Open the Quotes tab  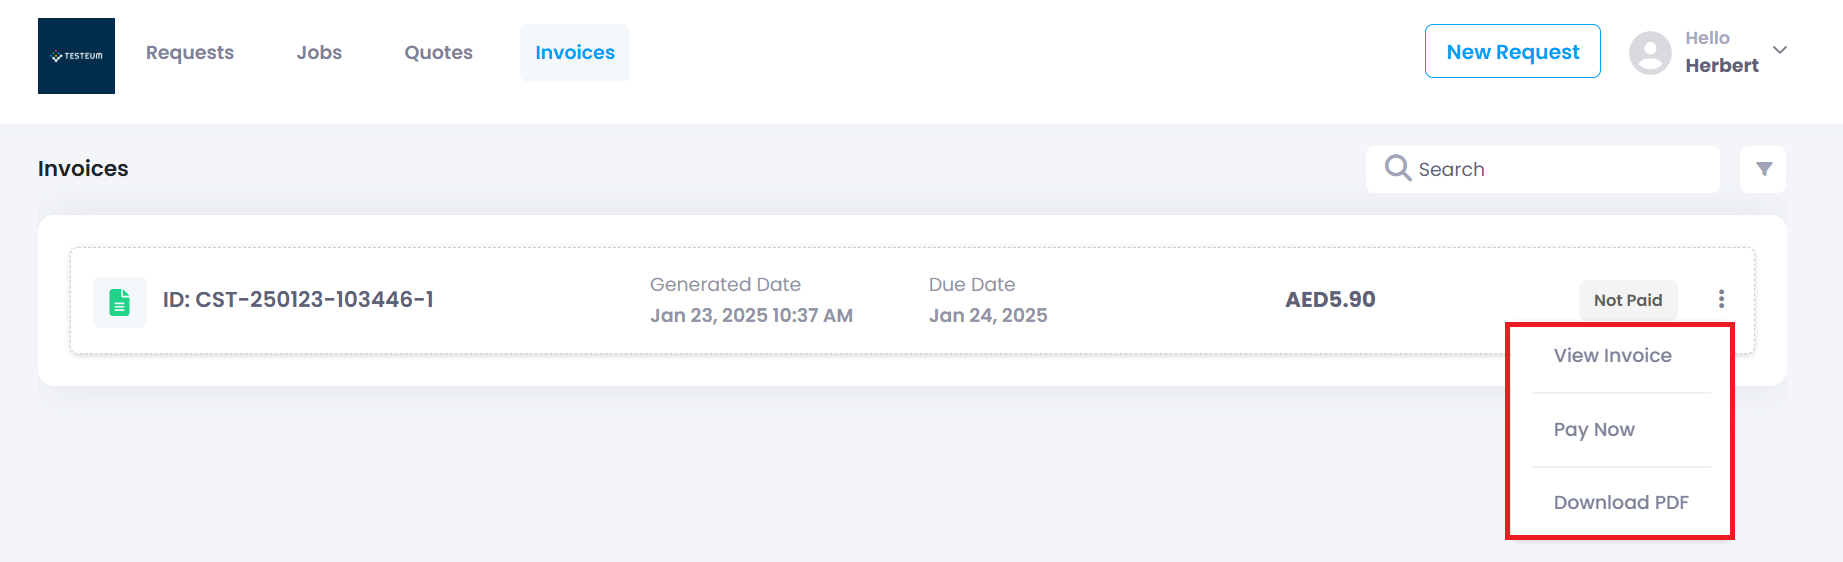[x=438, y=53]
